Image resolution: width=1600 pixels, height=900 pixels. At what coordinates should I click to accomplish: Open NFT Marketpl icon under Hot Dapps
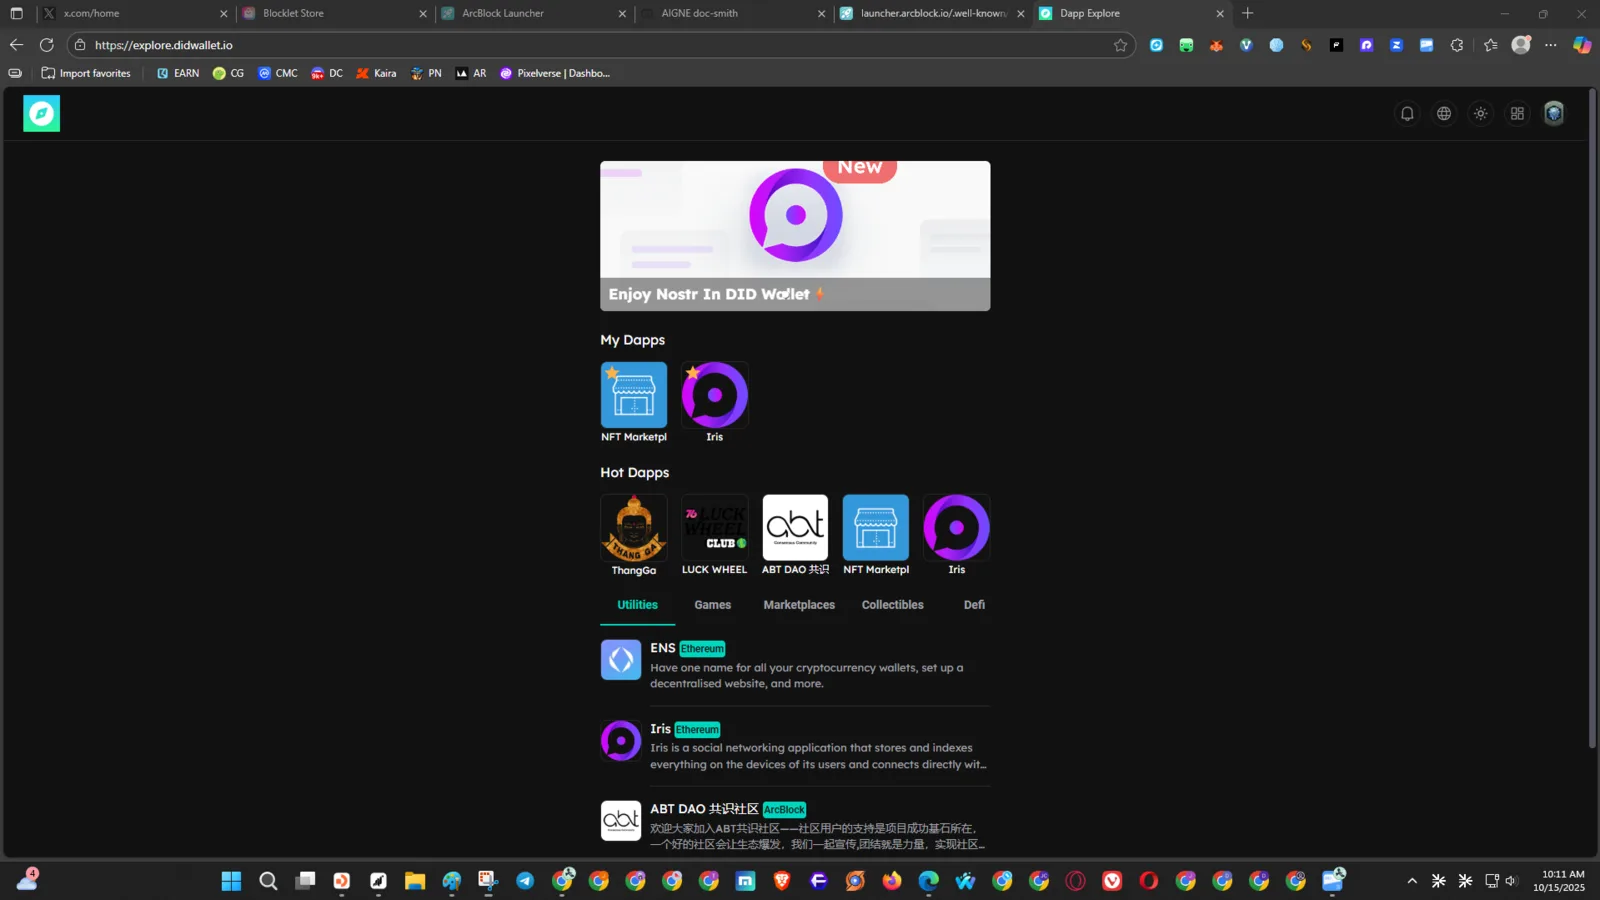click(x=876, y=528)
